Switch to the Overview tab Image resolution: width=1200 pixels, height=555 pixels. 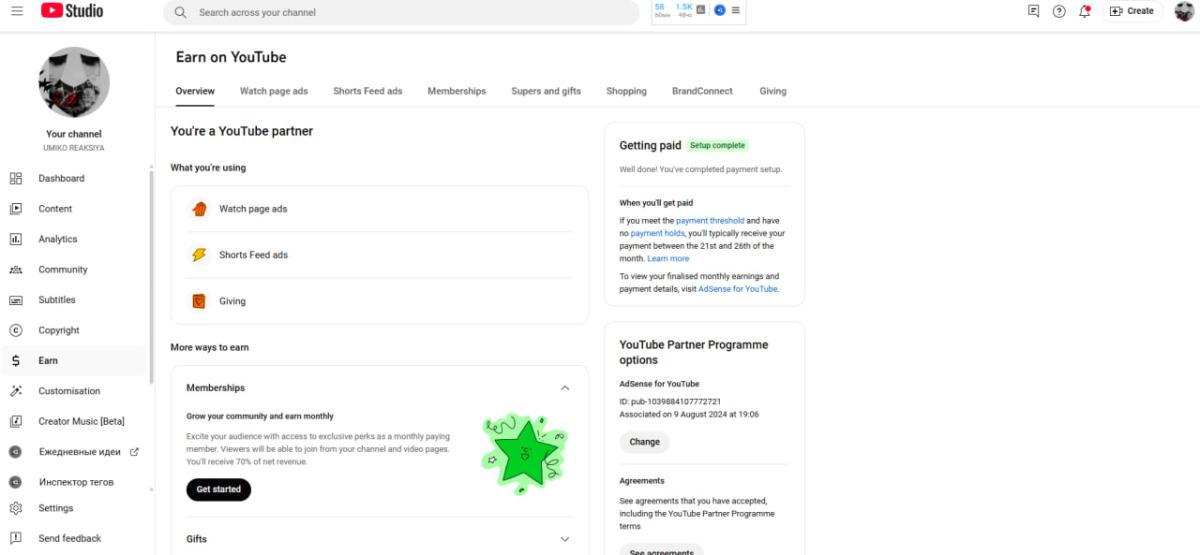[195, 91]
